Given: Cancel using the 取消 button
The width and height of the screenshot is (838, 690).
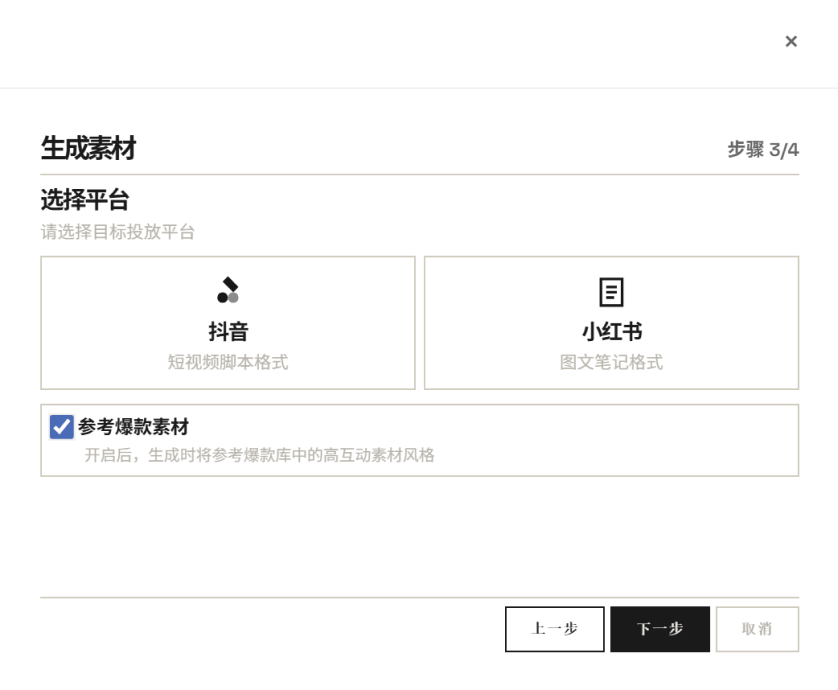Looking at the screenshot, I should point(757,629).
